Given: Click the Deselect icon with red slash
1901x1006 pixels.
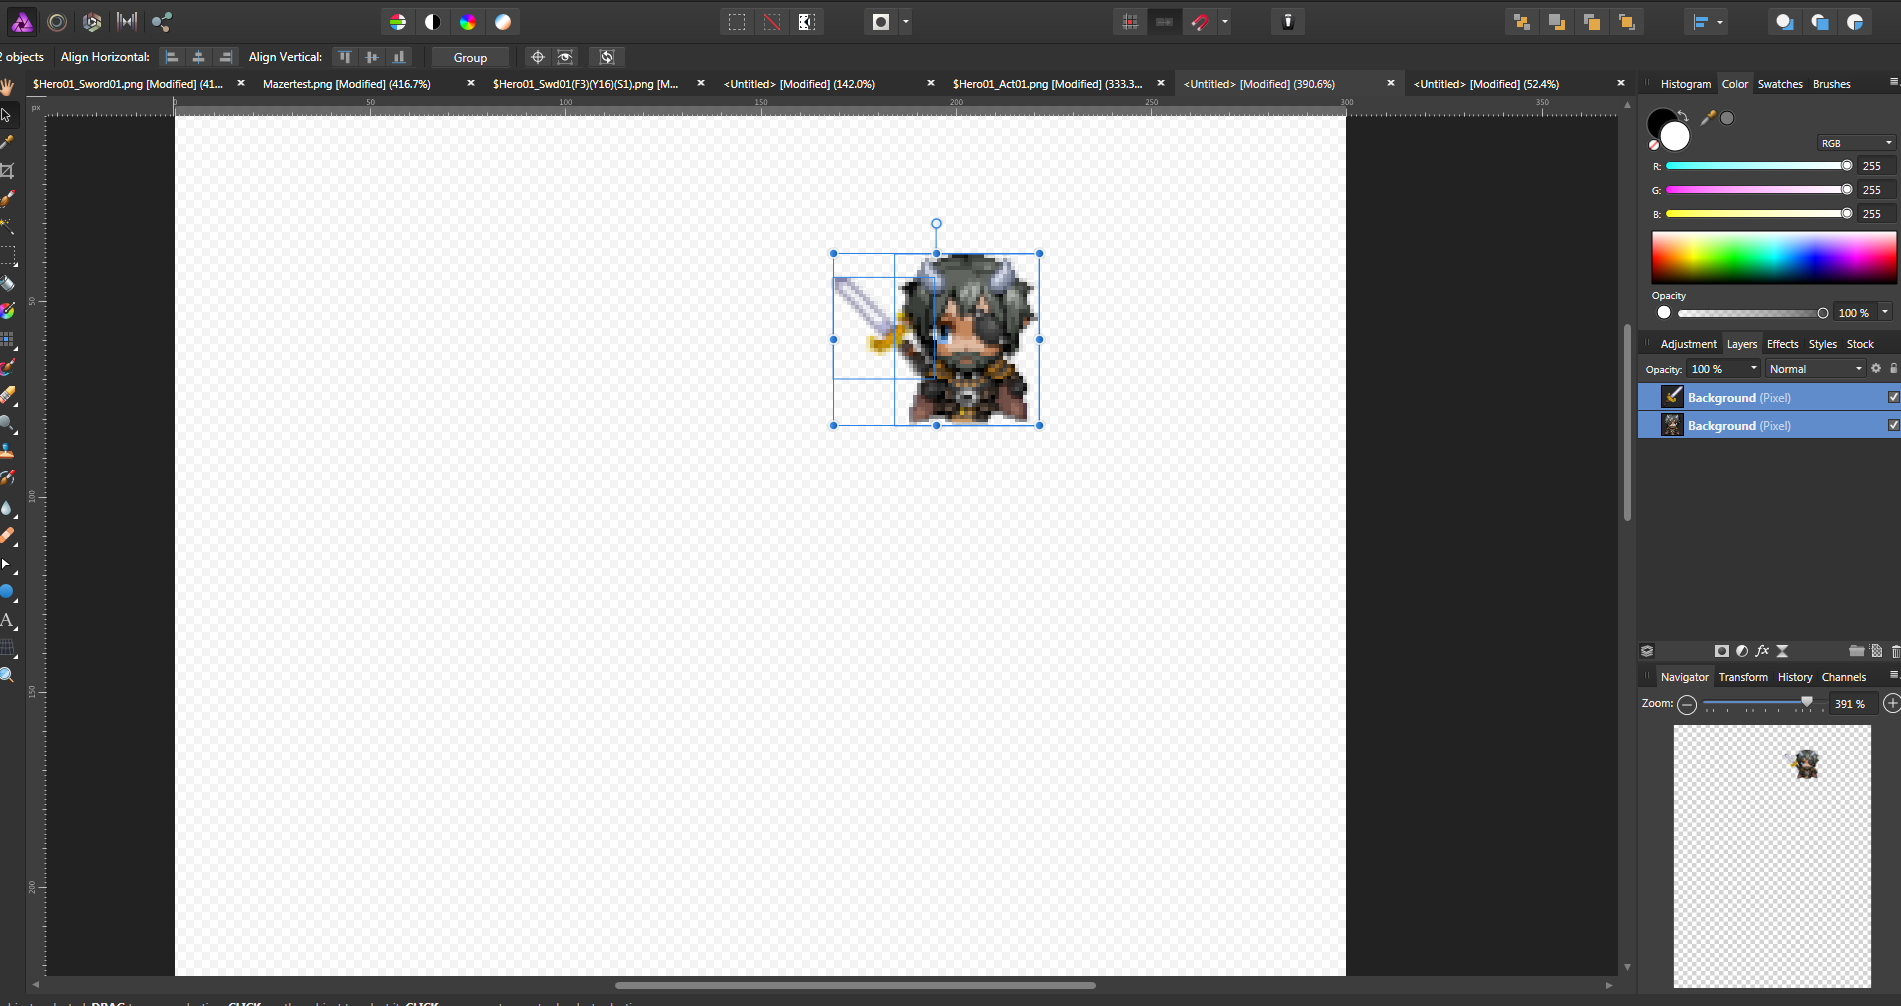Looking at the screenshot, I should tap(772, 22).
